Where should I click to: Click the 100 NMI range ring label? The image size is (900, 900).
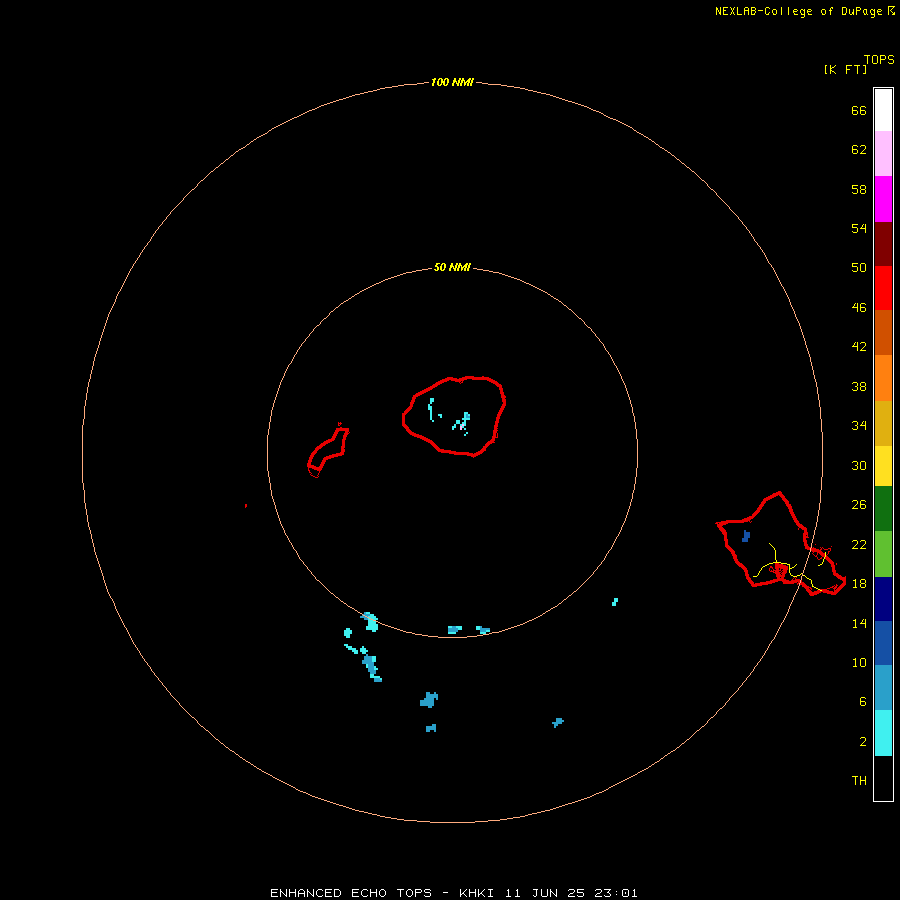point(452,82)
